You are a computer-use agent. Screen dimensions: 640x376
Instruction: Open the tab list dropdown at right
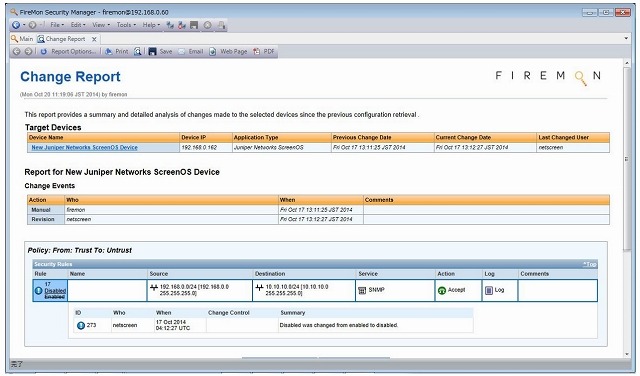pyautogui.click(x=626, y=38)
